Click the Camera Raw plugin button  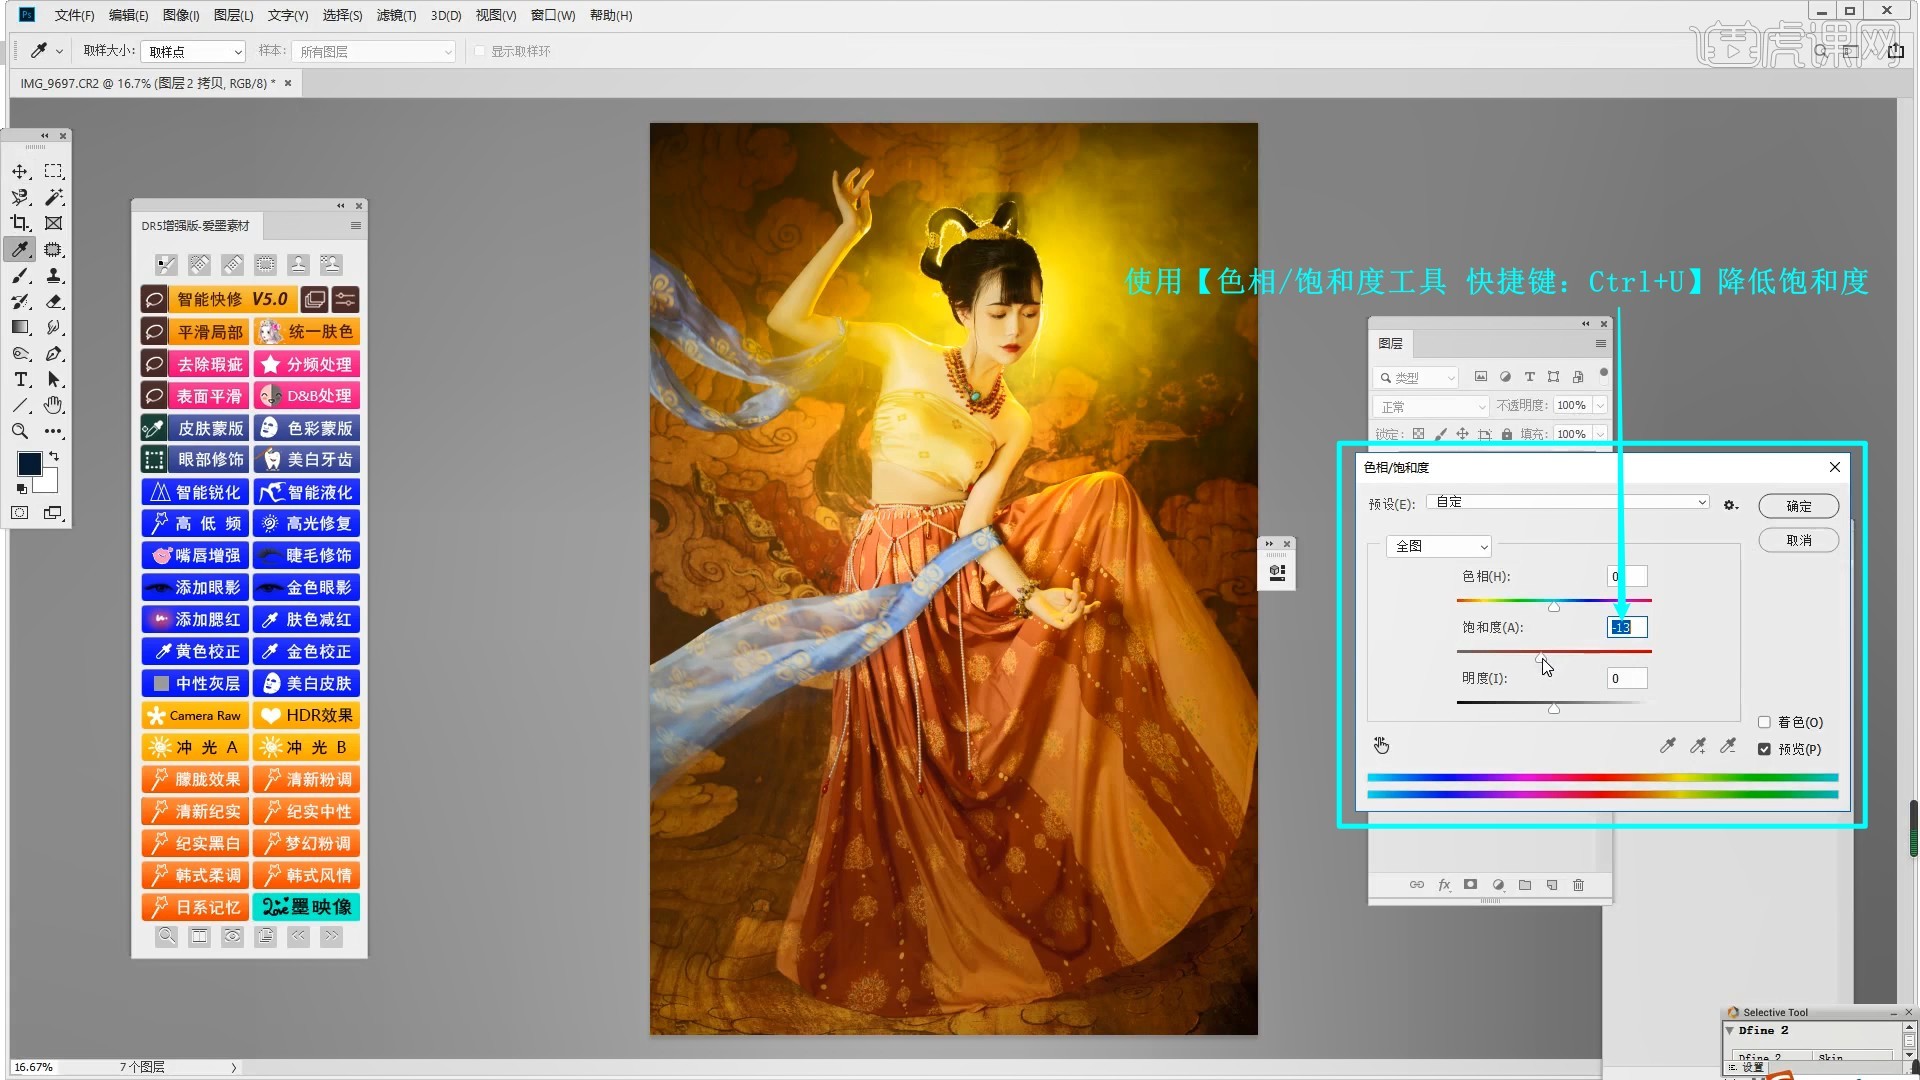coord(195,715)
